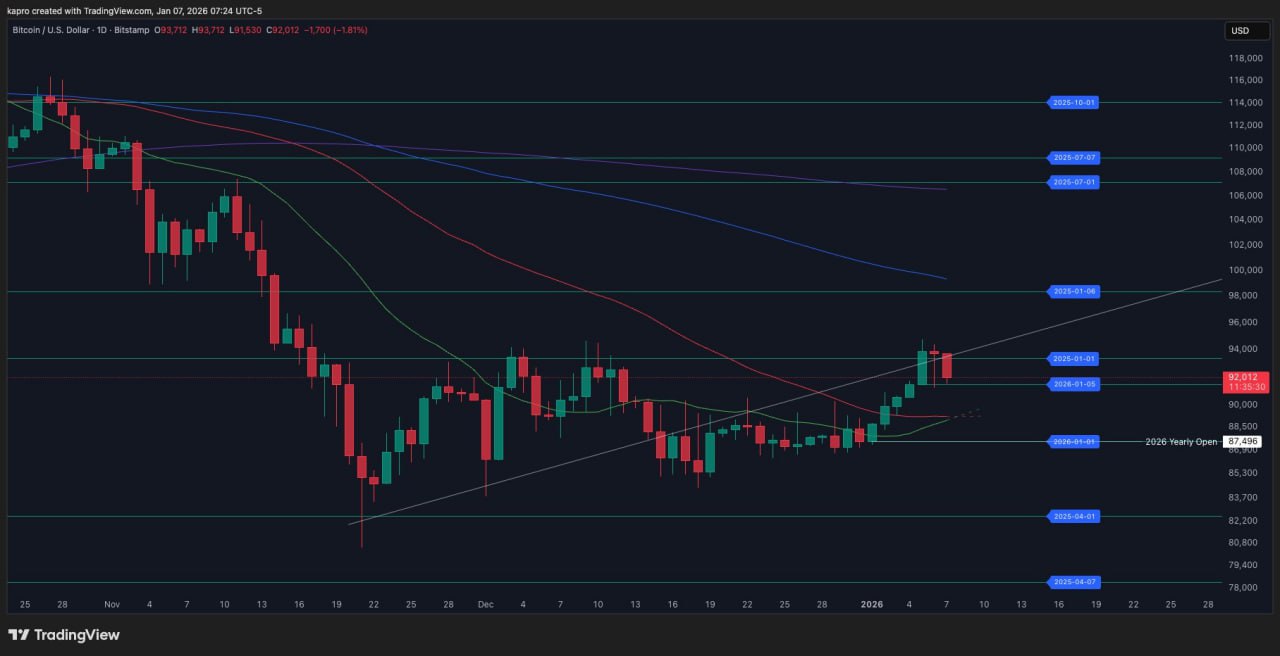Select the 2025-01-01 level label

tap(1073, 358)
